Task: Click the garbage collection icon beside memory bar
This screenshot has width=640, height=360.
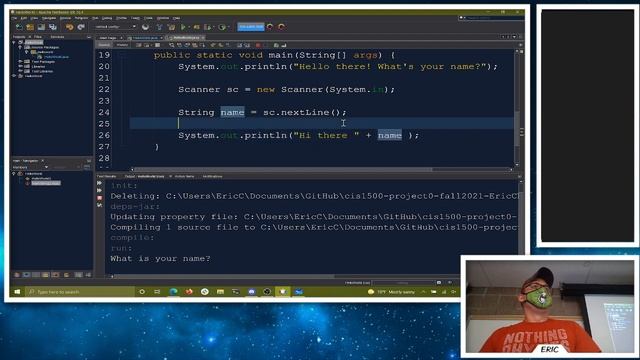Action: point(270,27)
